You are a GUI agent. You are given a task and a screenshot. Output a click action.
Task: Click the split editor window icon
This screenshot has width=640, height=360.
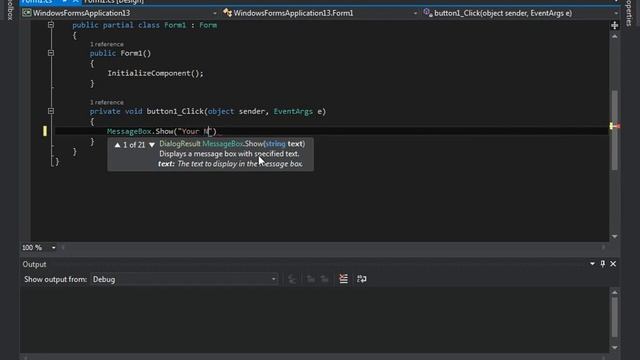(x=614, y=25)
